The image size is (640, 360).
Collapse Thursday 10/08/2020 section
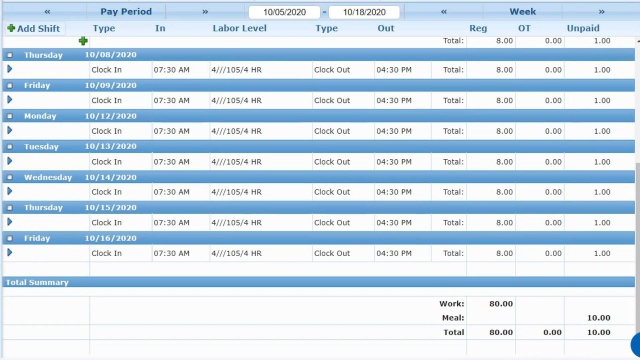point(10,55)
